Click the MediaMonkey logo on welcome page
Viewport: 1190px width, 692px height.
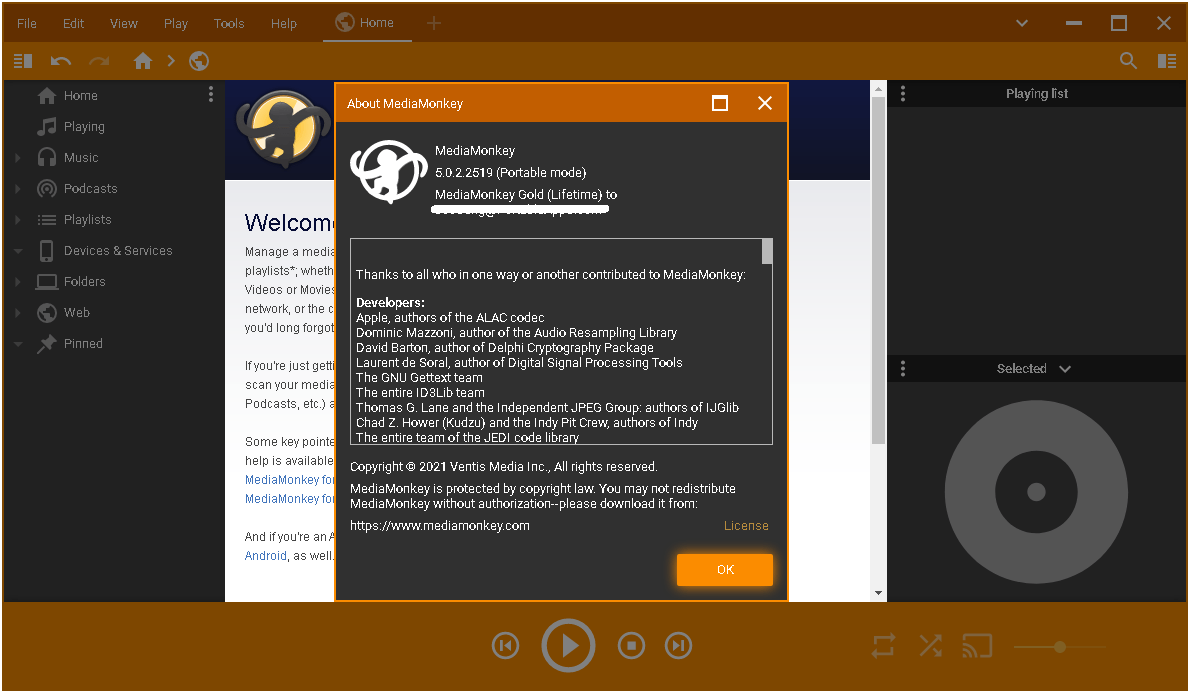coord(282,128)
